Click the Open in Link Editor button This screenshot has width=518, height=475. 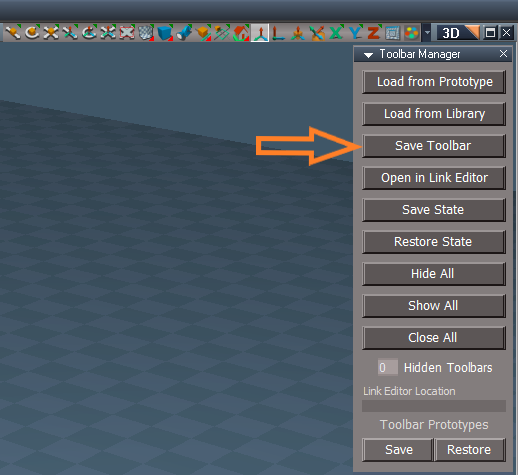[434, 178]
